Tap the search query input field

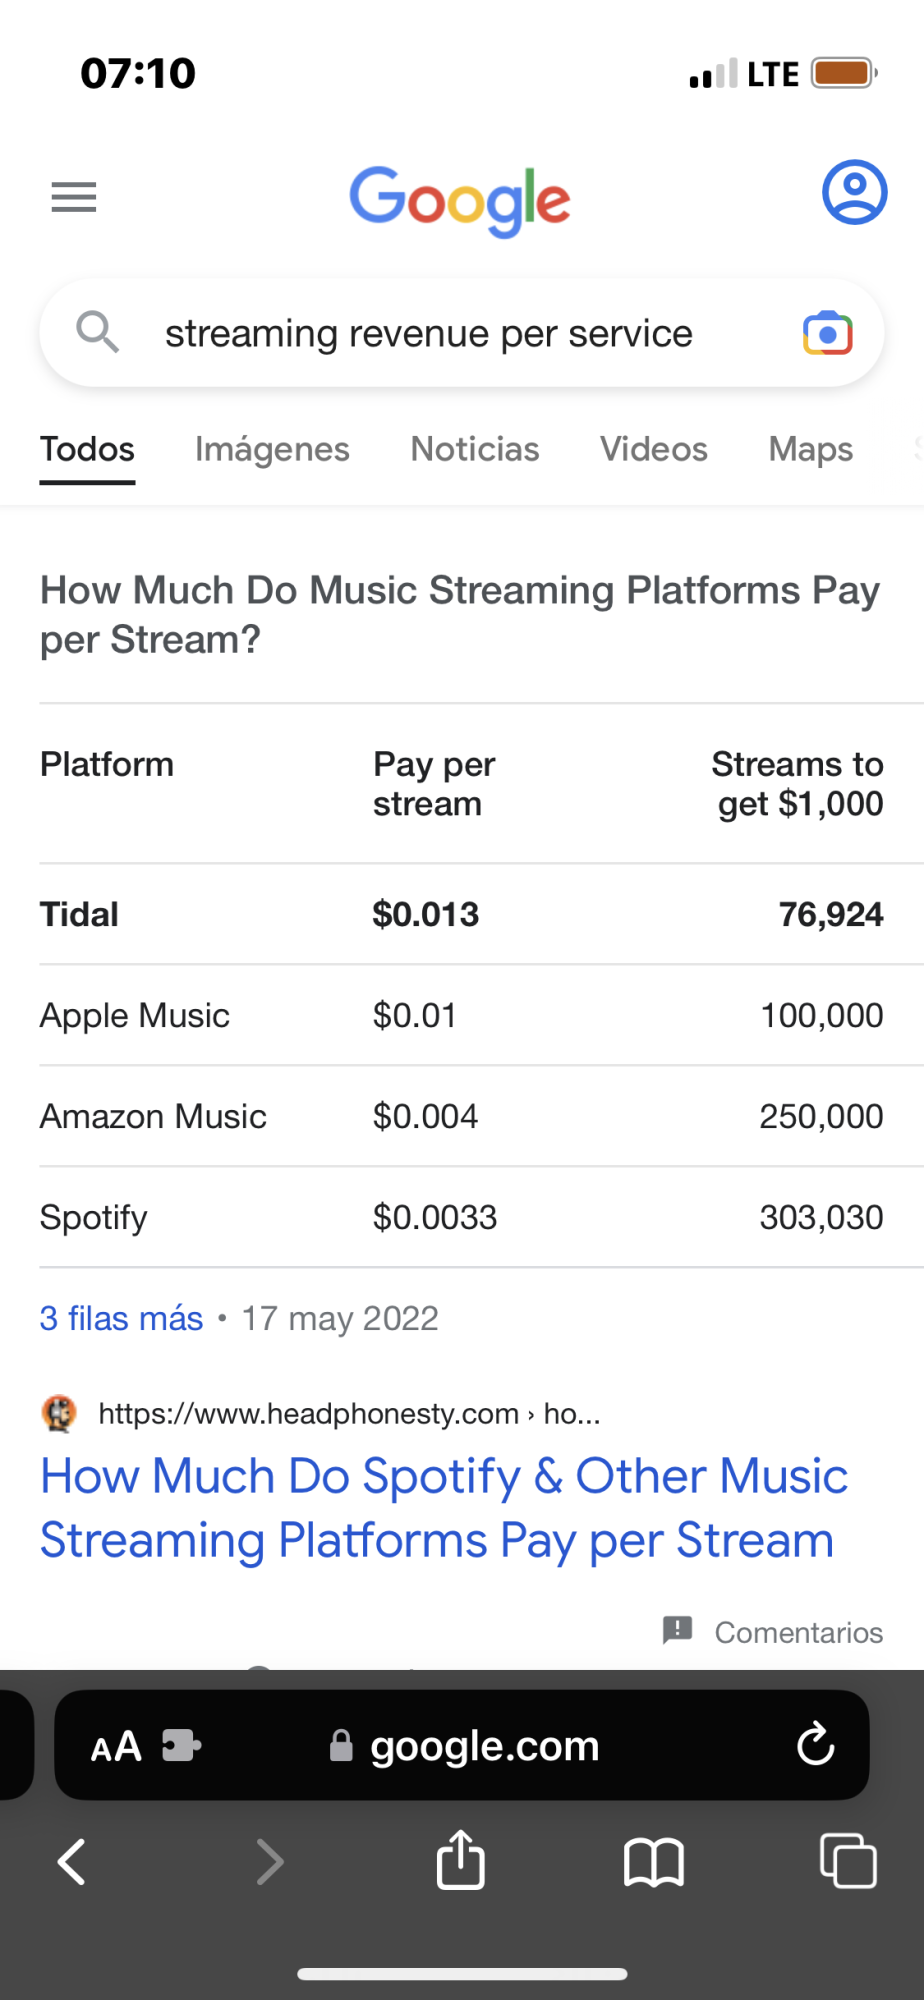[x=428, y=334]
